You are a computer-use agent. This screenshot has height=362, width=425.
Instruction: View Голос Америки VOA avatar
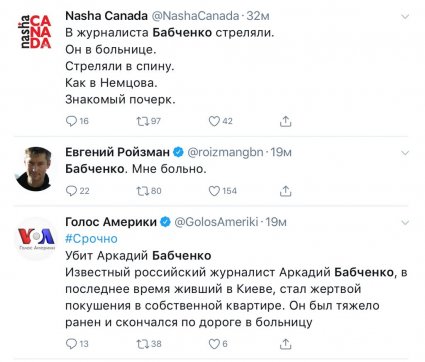[36, 238]
